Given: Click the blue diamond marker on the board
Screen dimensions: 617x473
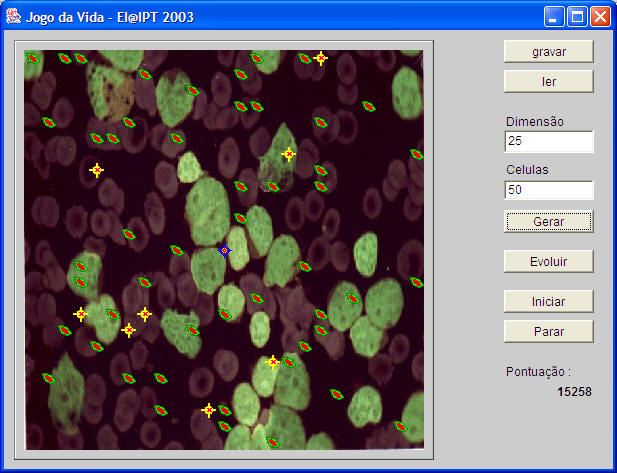Looking at the screenshot, I should (225, 250).
